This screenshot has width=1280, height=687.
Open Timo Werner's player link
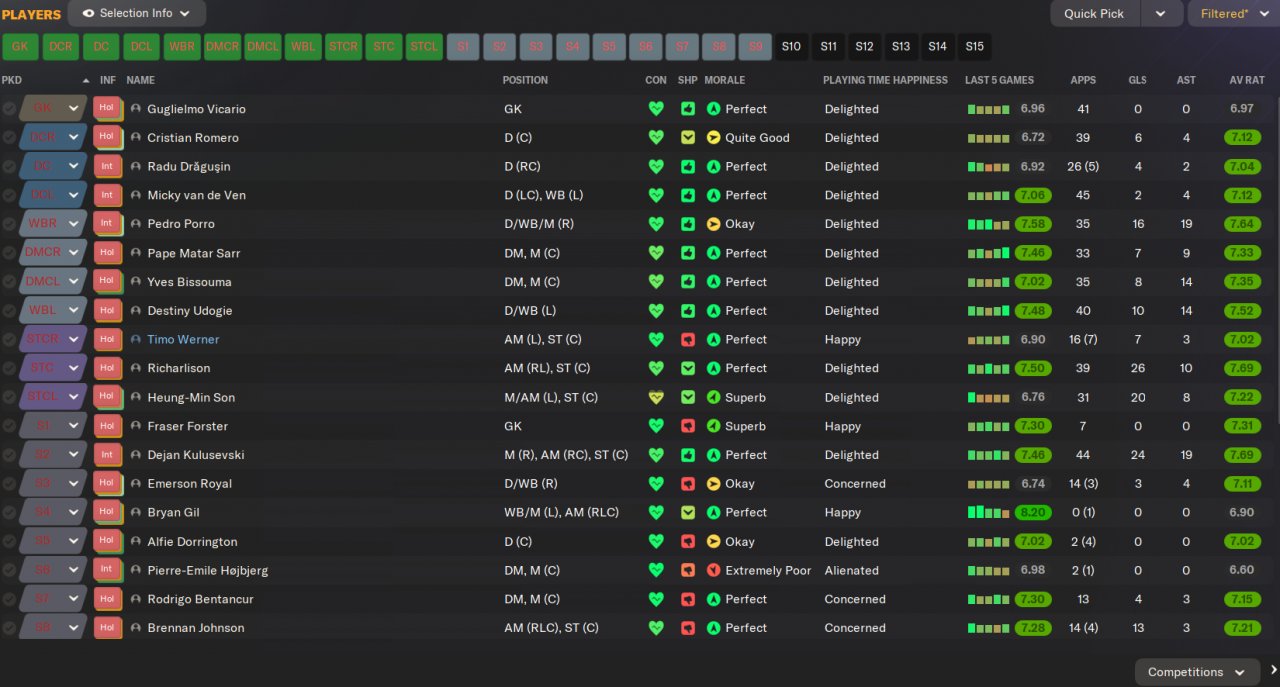[x=183, y=340]
